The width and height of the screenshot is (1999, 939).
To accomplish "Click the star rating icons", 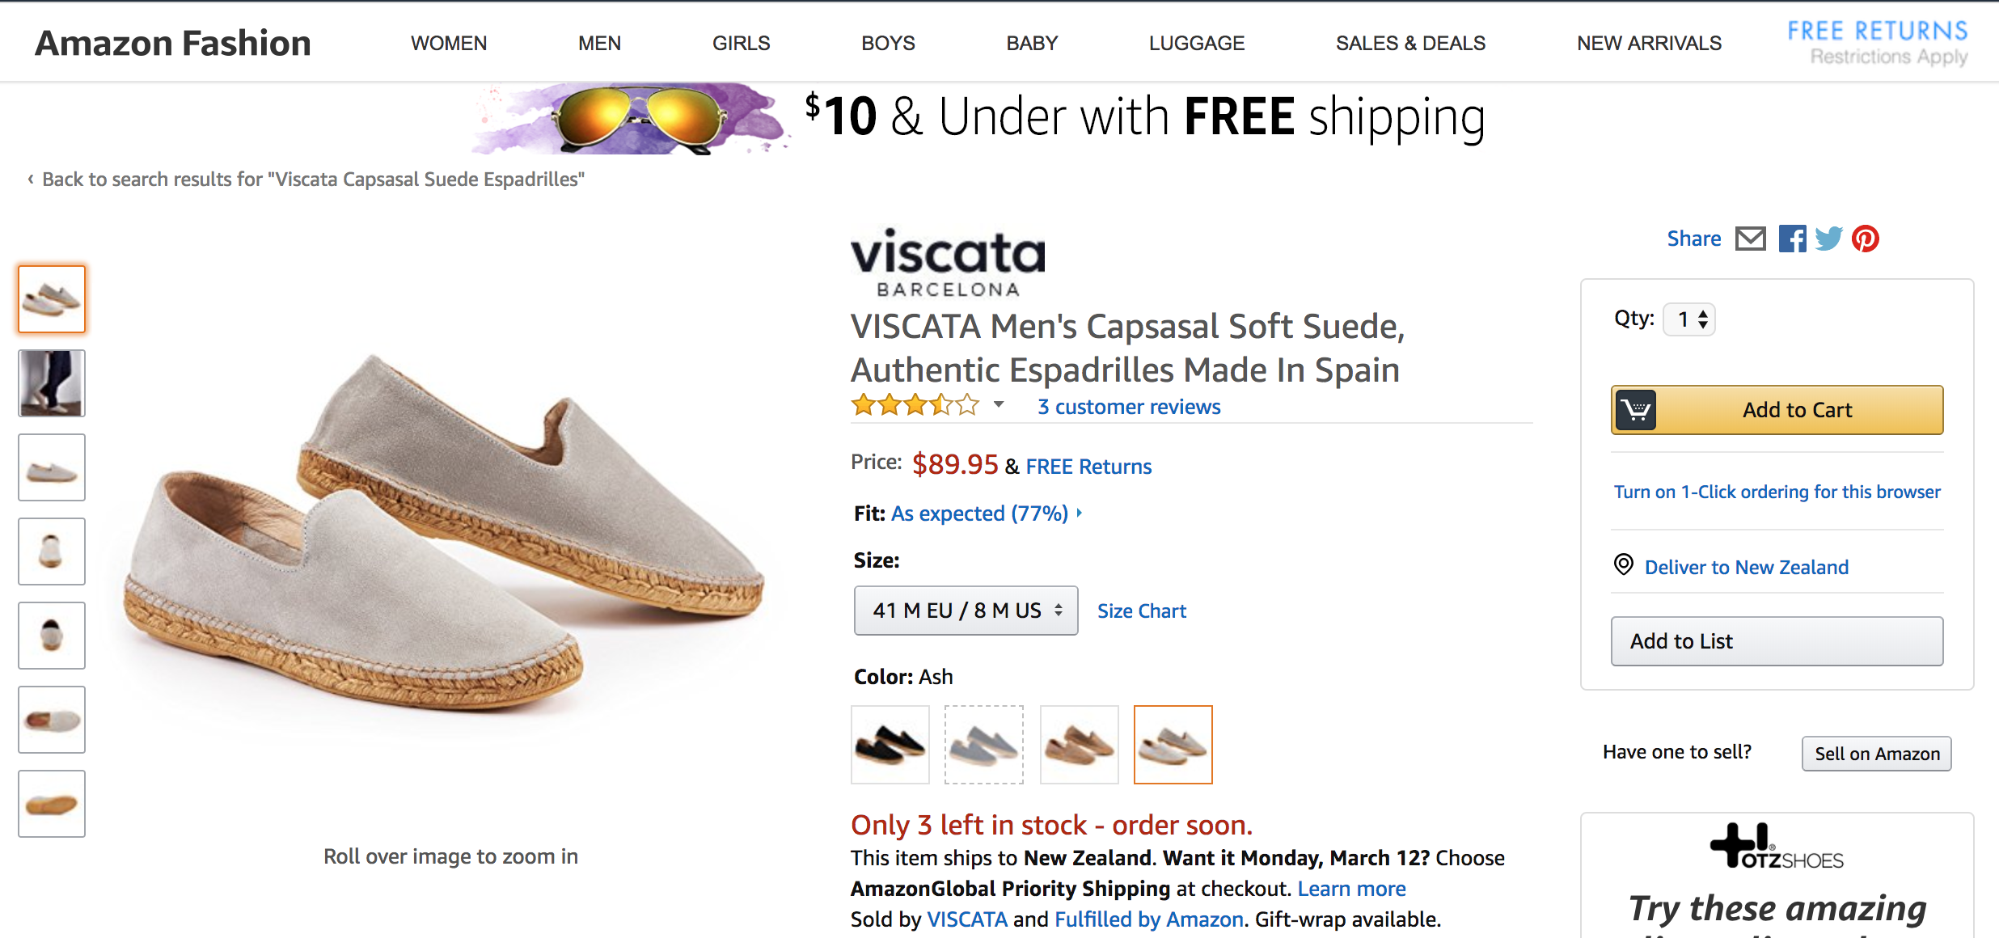I will pos(915,406).
